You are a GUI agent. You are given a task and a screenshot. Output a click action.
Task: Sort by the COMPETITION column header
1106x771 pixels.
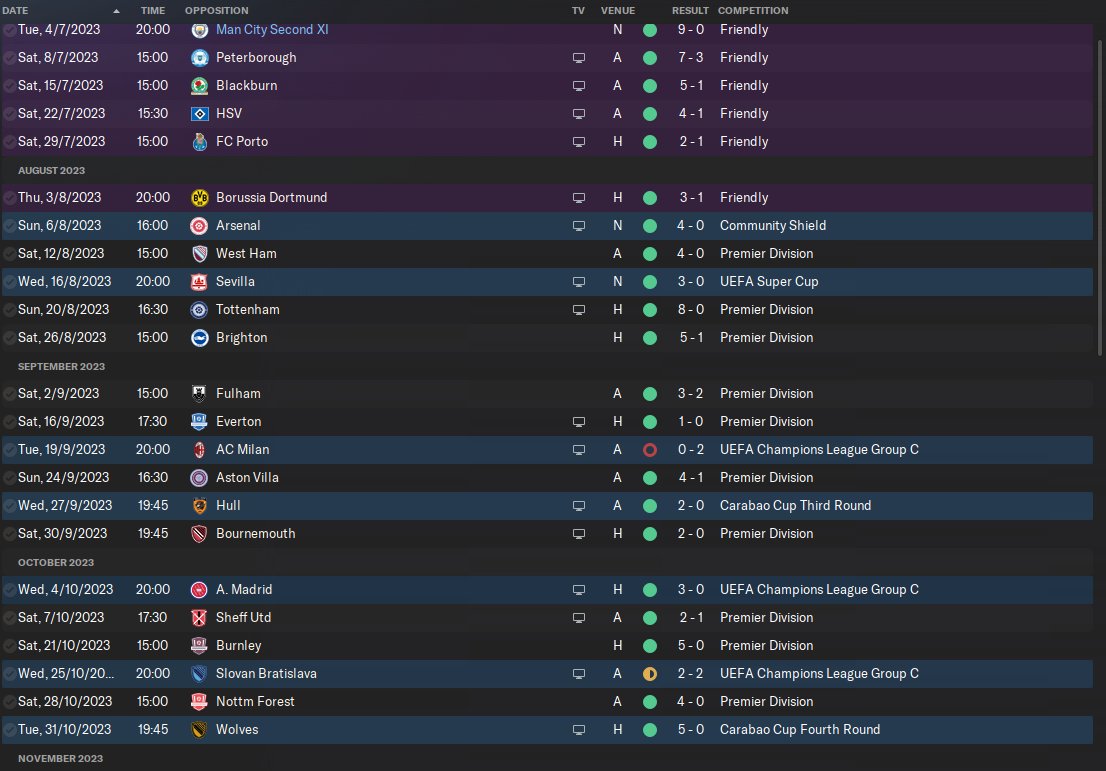coord(753,11)
